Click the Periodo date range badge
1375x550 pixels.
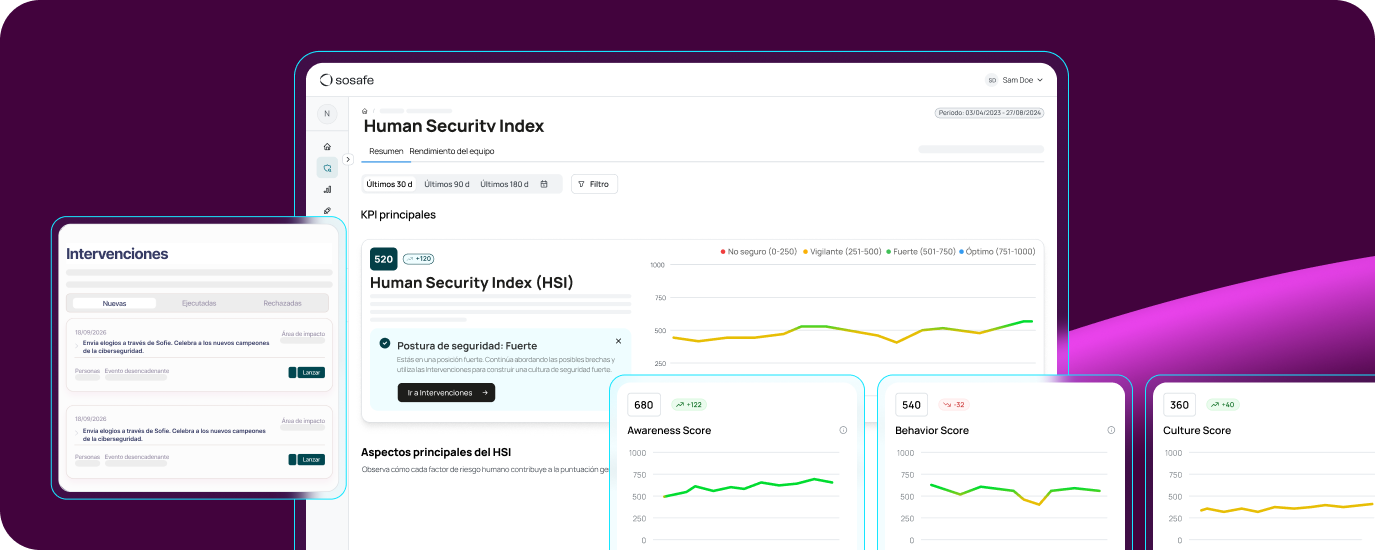tap(990, 113)
